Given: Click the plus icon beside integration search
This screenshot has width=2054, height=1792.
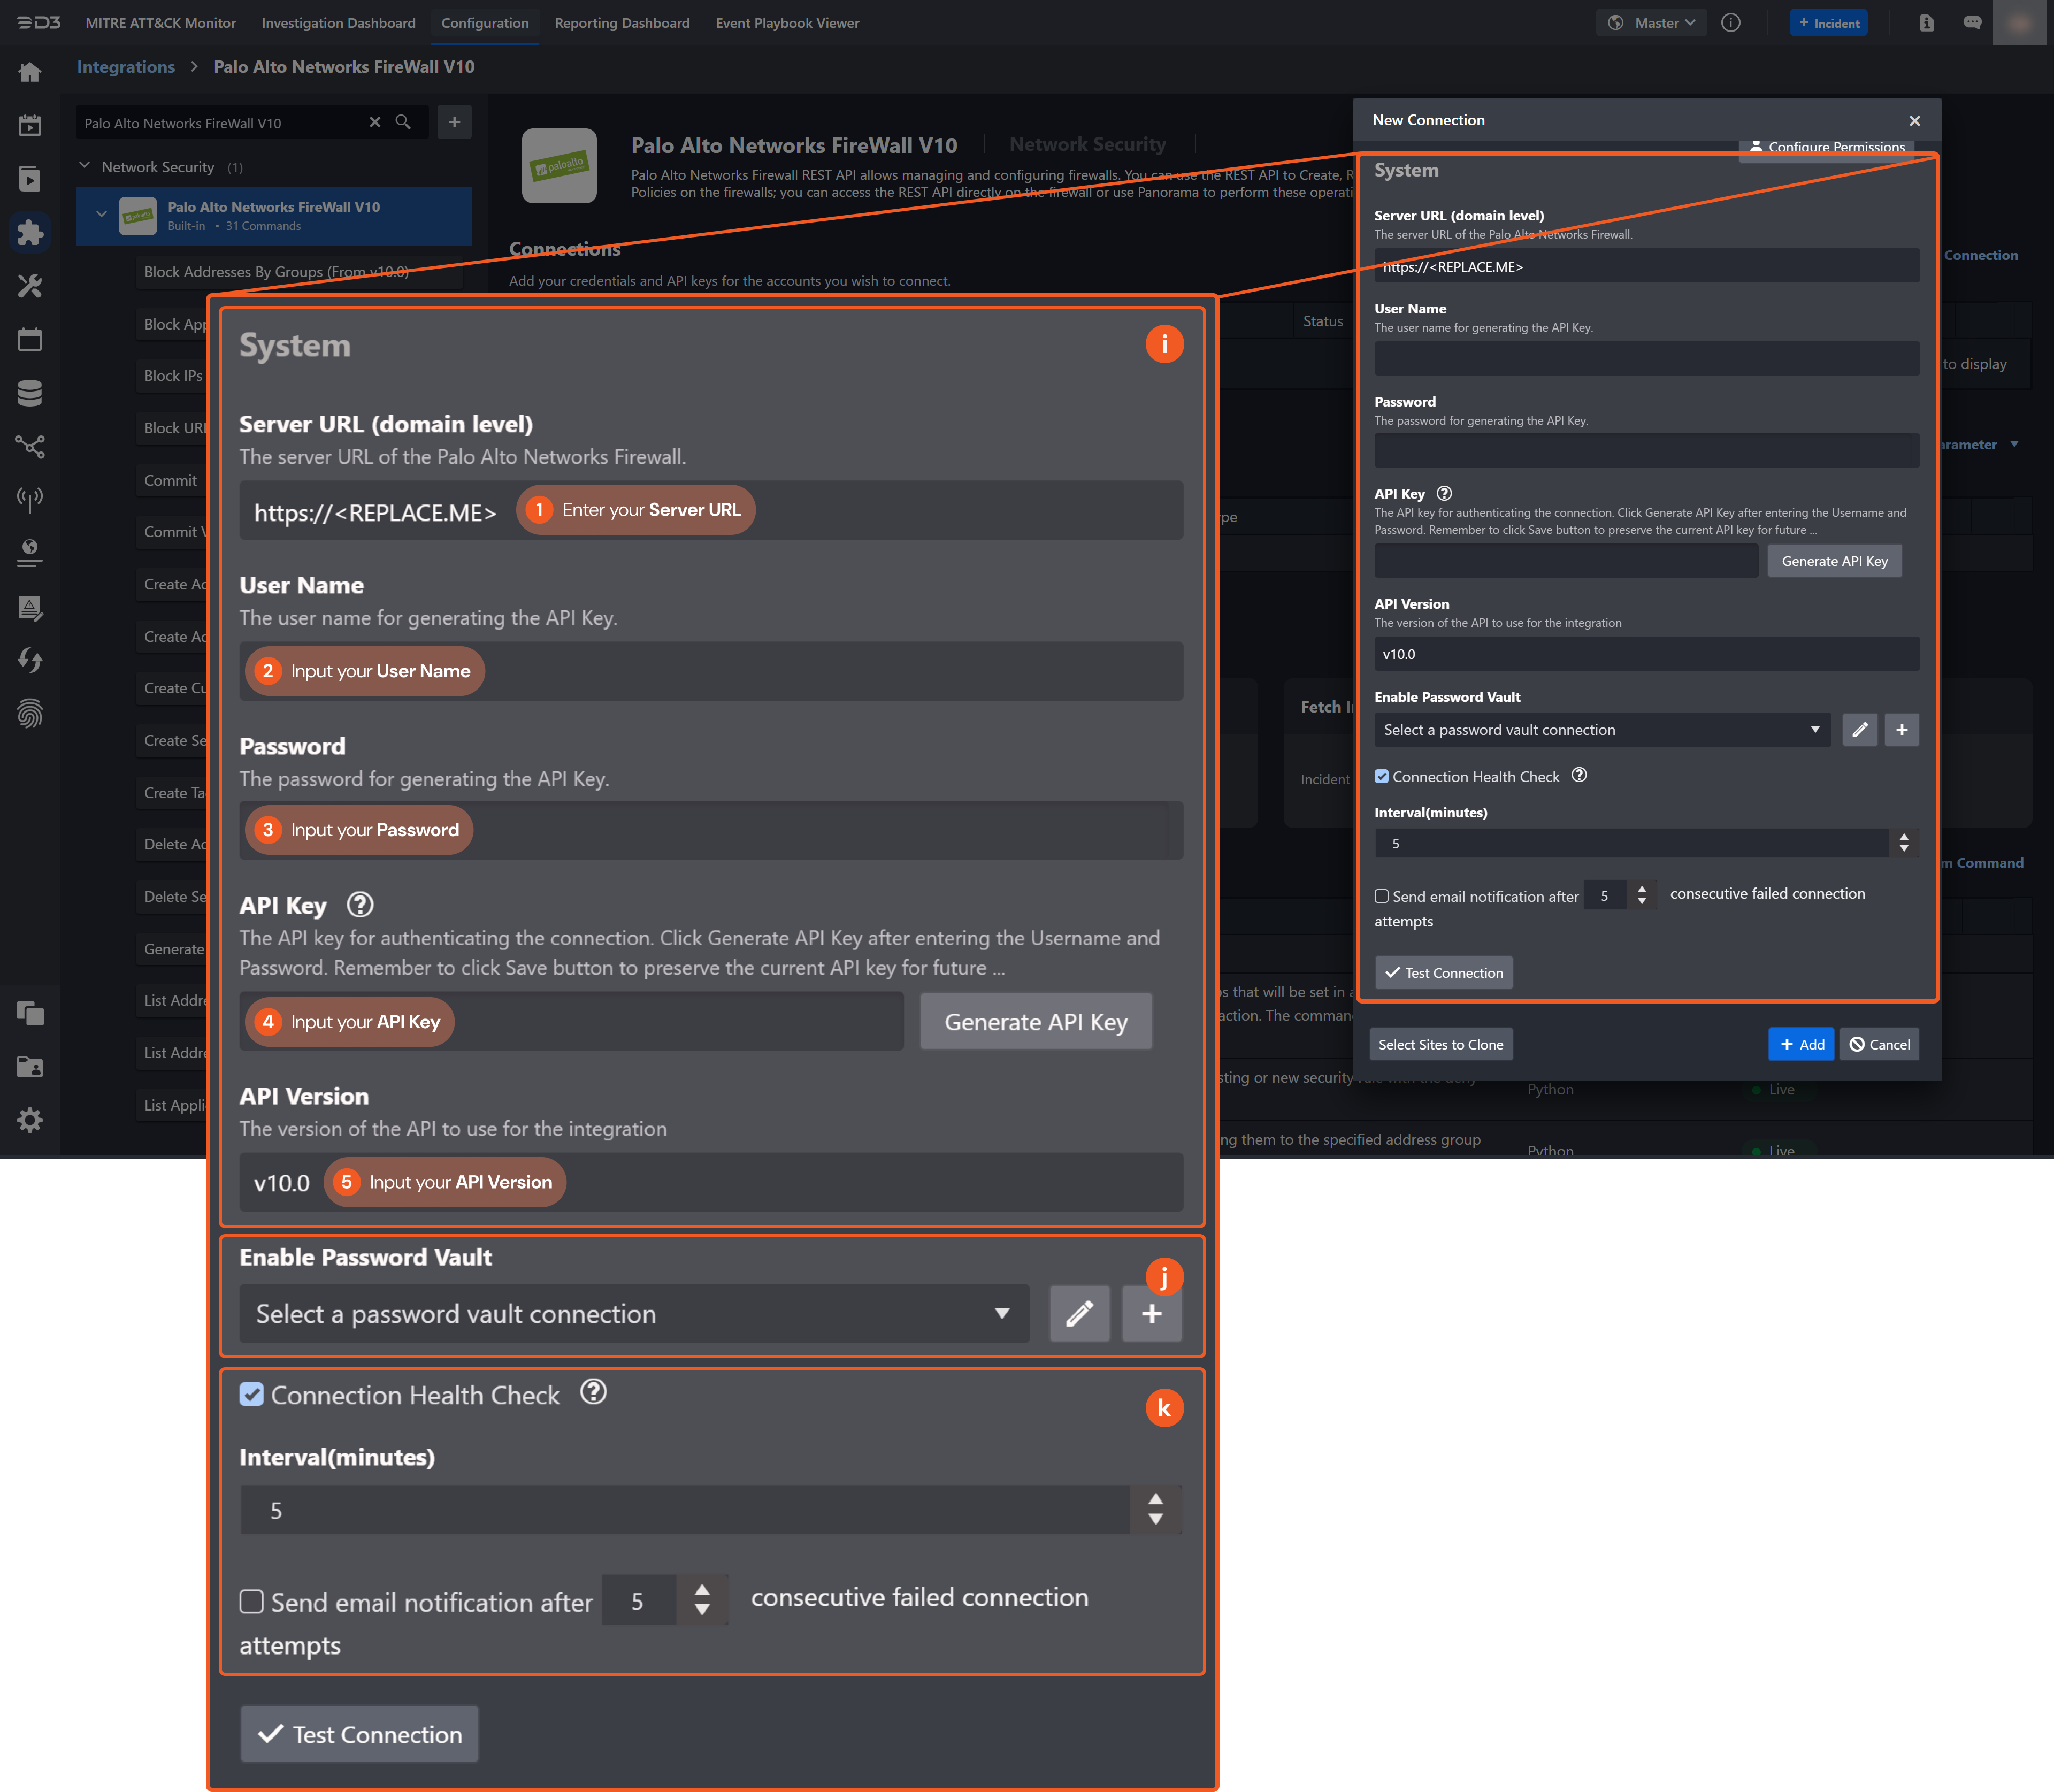Looking at the screenshot, I should (x=454, y=122).
